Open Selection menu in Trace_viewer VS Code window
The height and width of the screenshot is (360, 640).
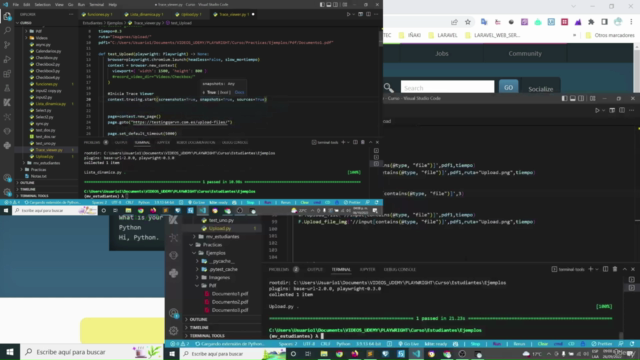click(42, 4)
